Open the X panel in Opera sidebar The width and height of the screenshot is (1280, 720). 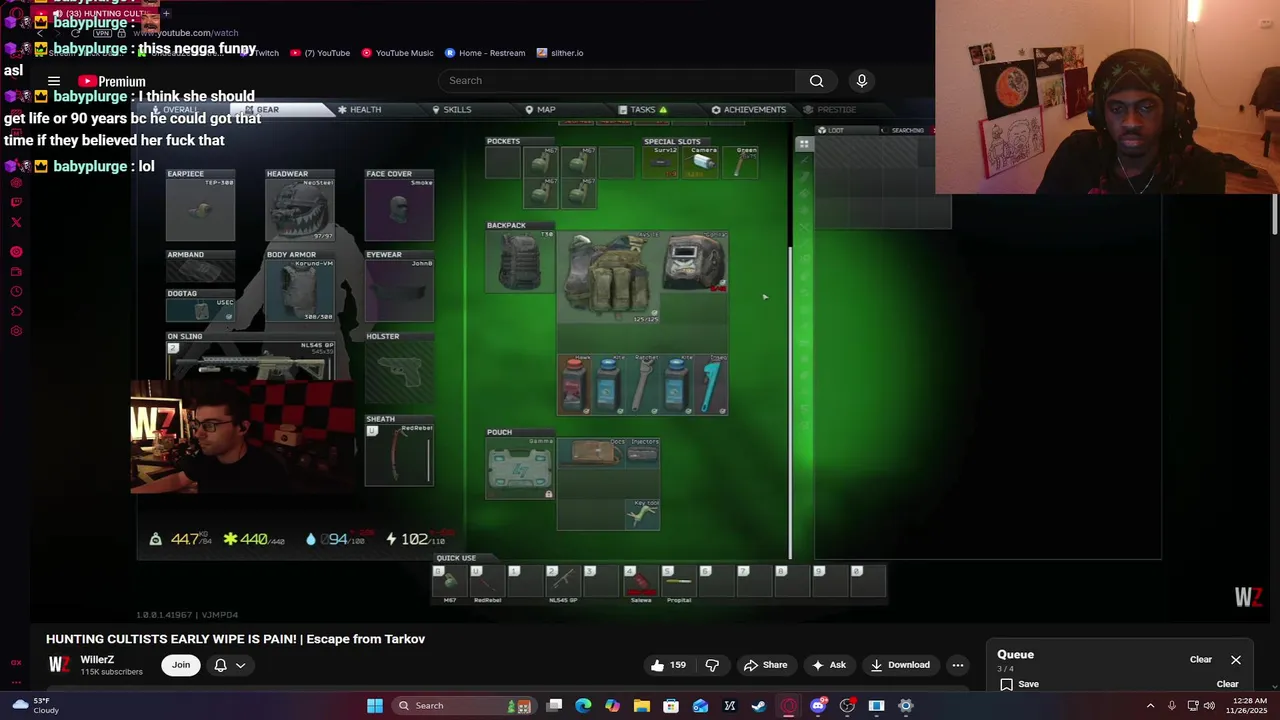coord(16,222)
